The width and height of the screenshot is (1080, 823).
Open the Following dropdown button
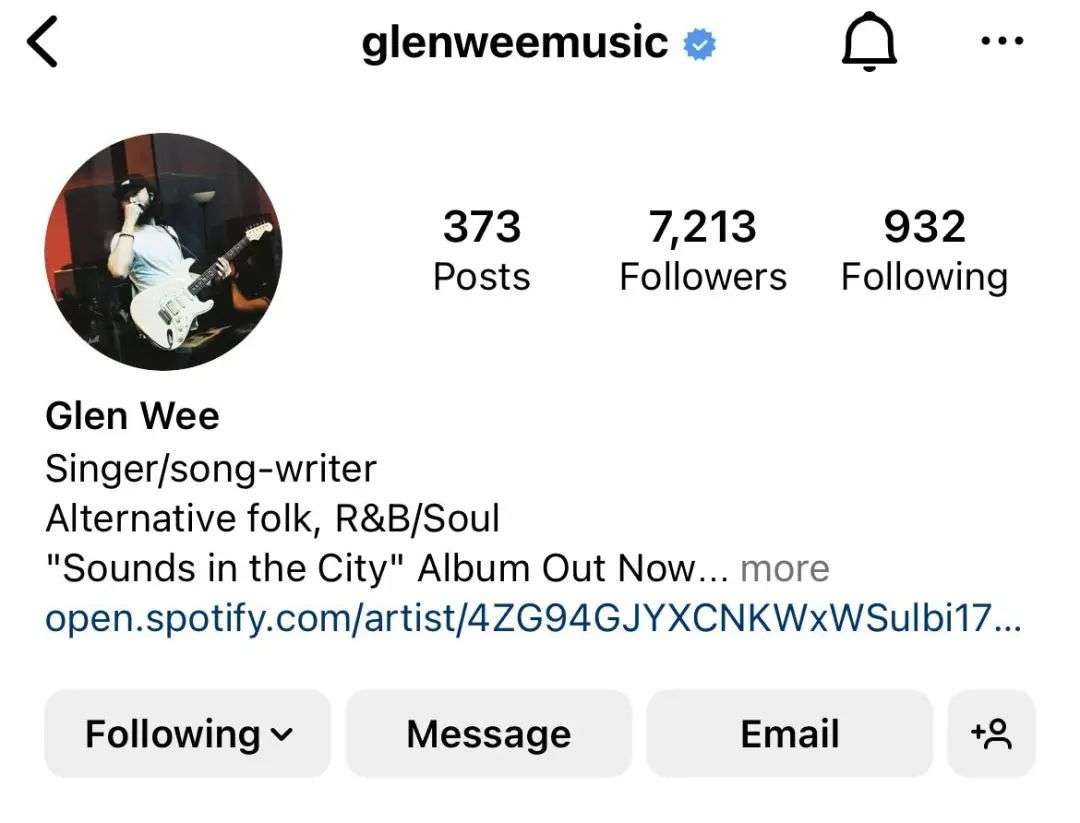[187, 733]
